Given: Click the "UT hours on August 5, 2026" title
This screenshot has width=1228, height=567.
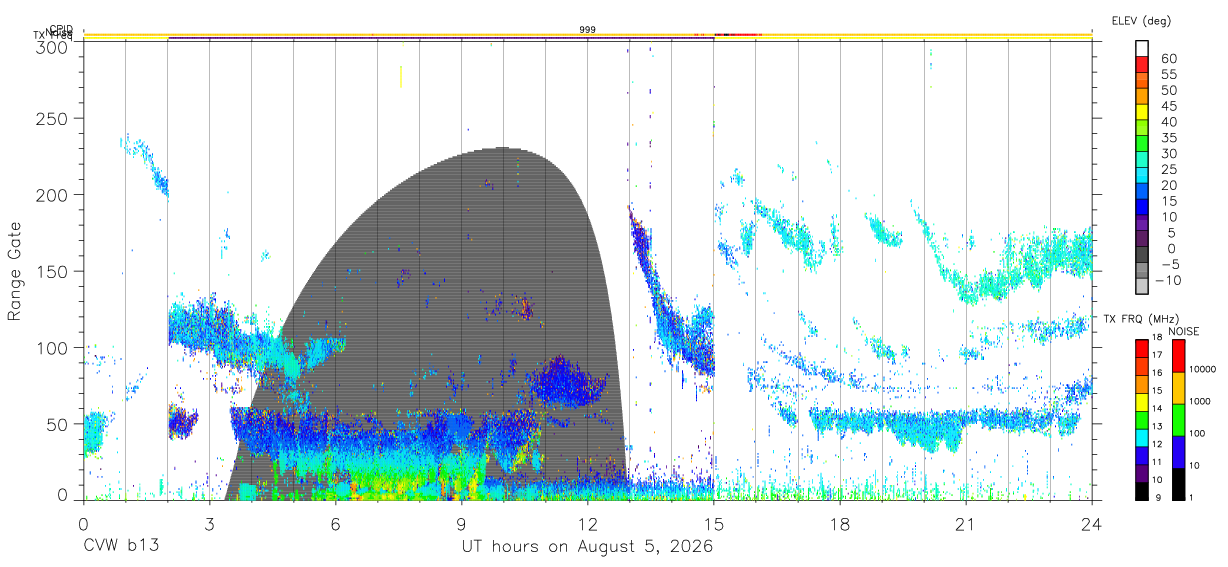Looking at the screenshot, I should 587,547.
